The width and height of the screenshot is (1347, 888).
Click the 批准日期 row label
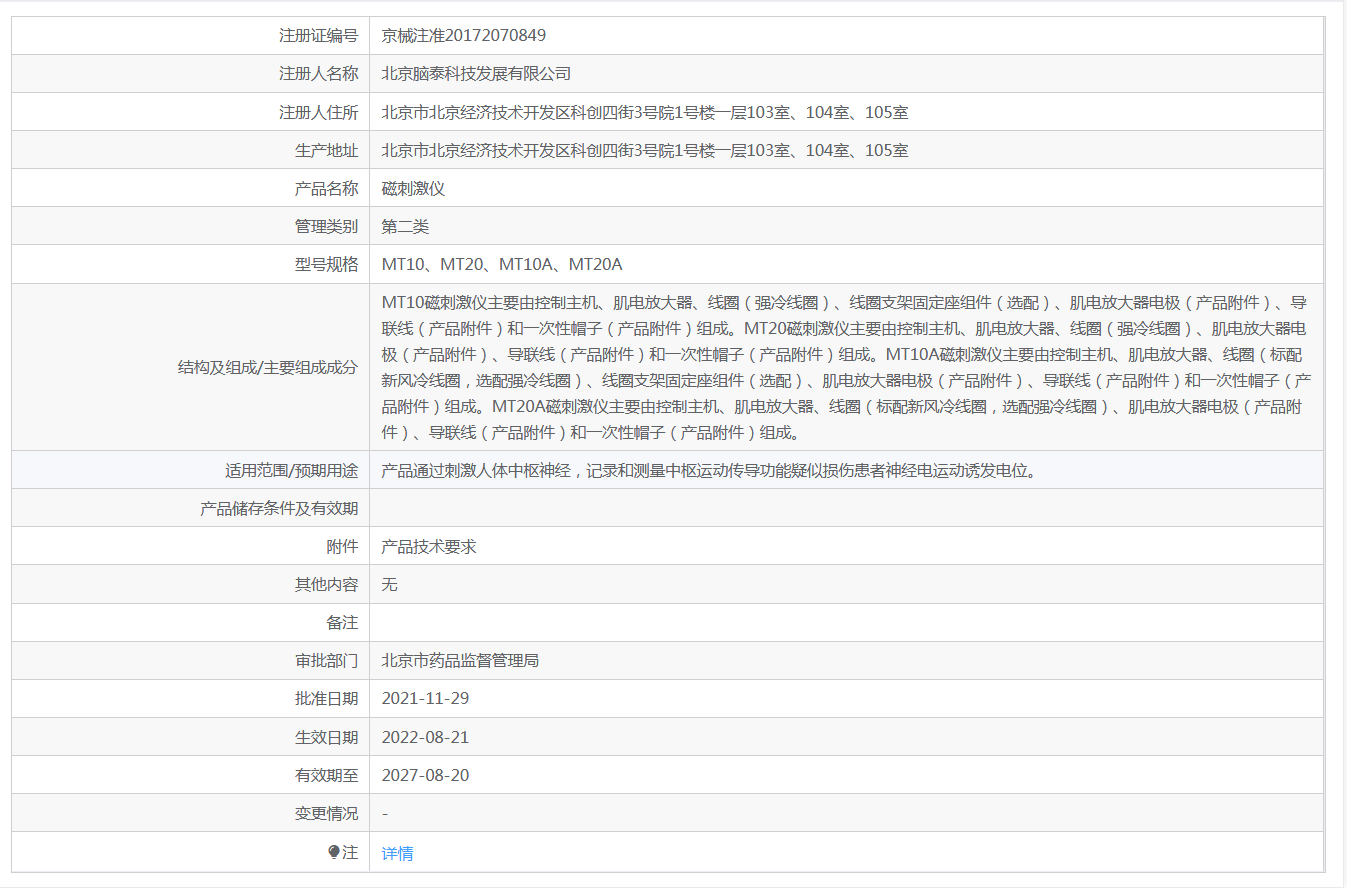(x=326, y=699)
